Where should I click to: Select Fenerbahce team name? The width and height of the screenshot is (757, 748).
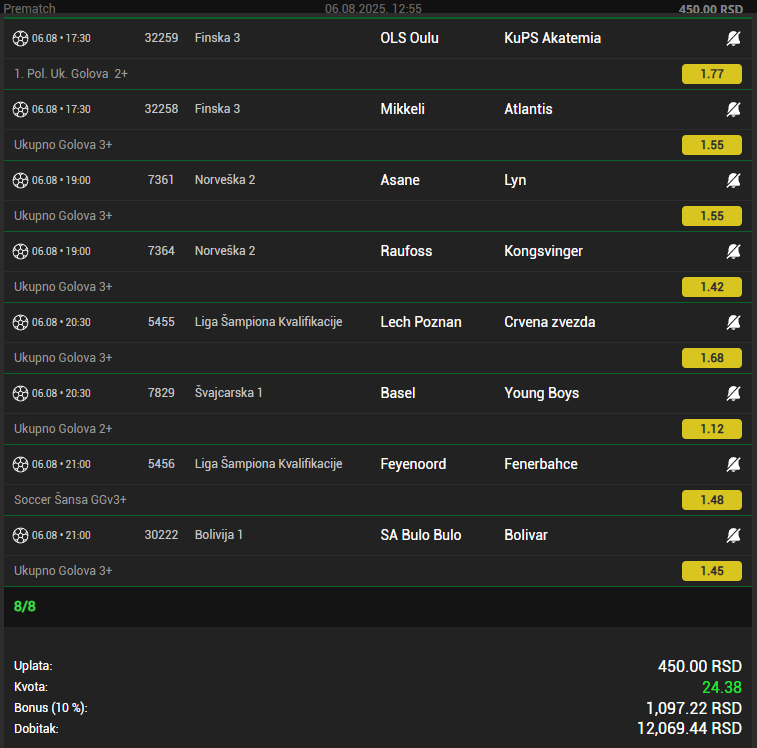click(541, 464)
